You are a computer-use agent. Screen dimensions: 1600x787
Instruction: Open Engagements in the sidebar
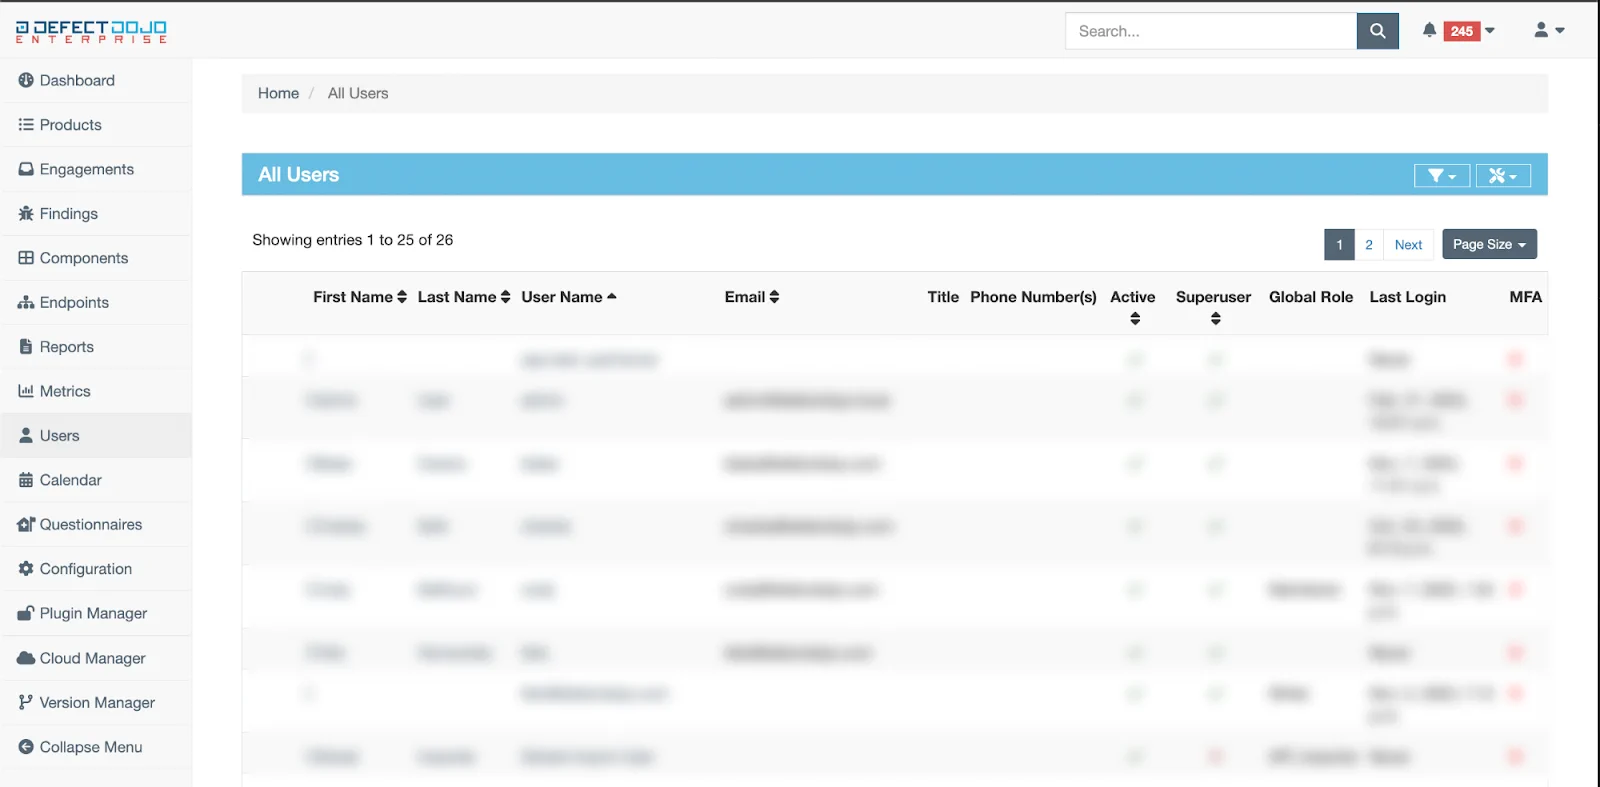coord(86,170)
